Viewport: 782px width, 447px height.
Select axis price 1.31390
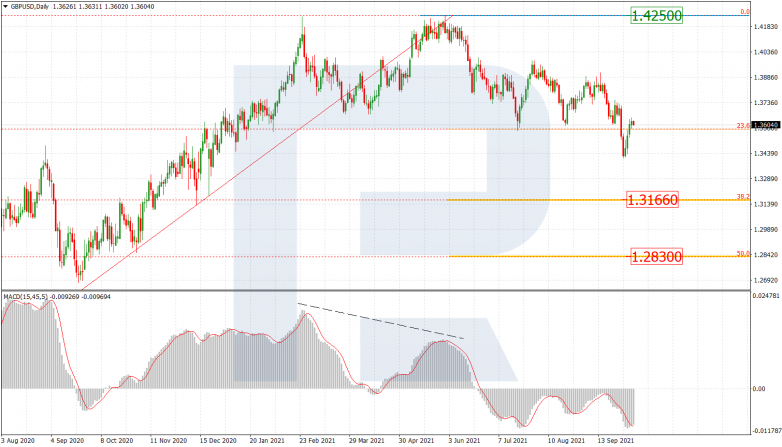(x=765, y=204)
